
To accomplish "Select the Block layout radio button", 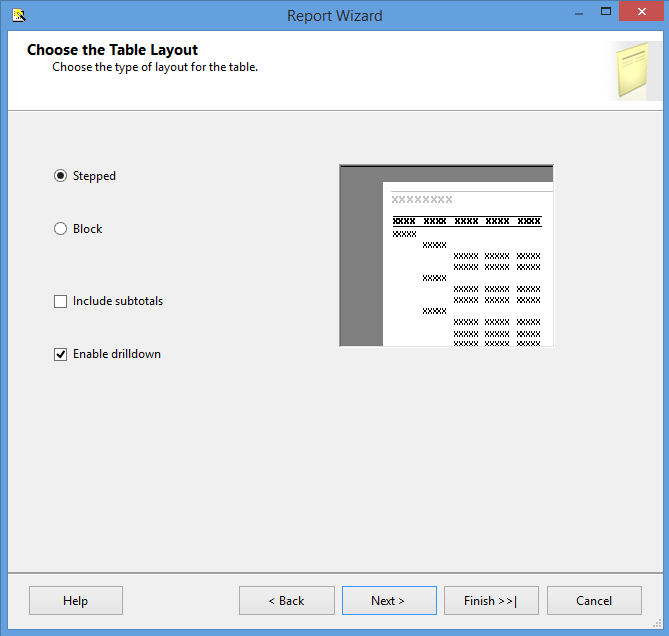I will (x=60, y=229).
